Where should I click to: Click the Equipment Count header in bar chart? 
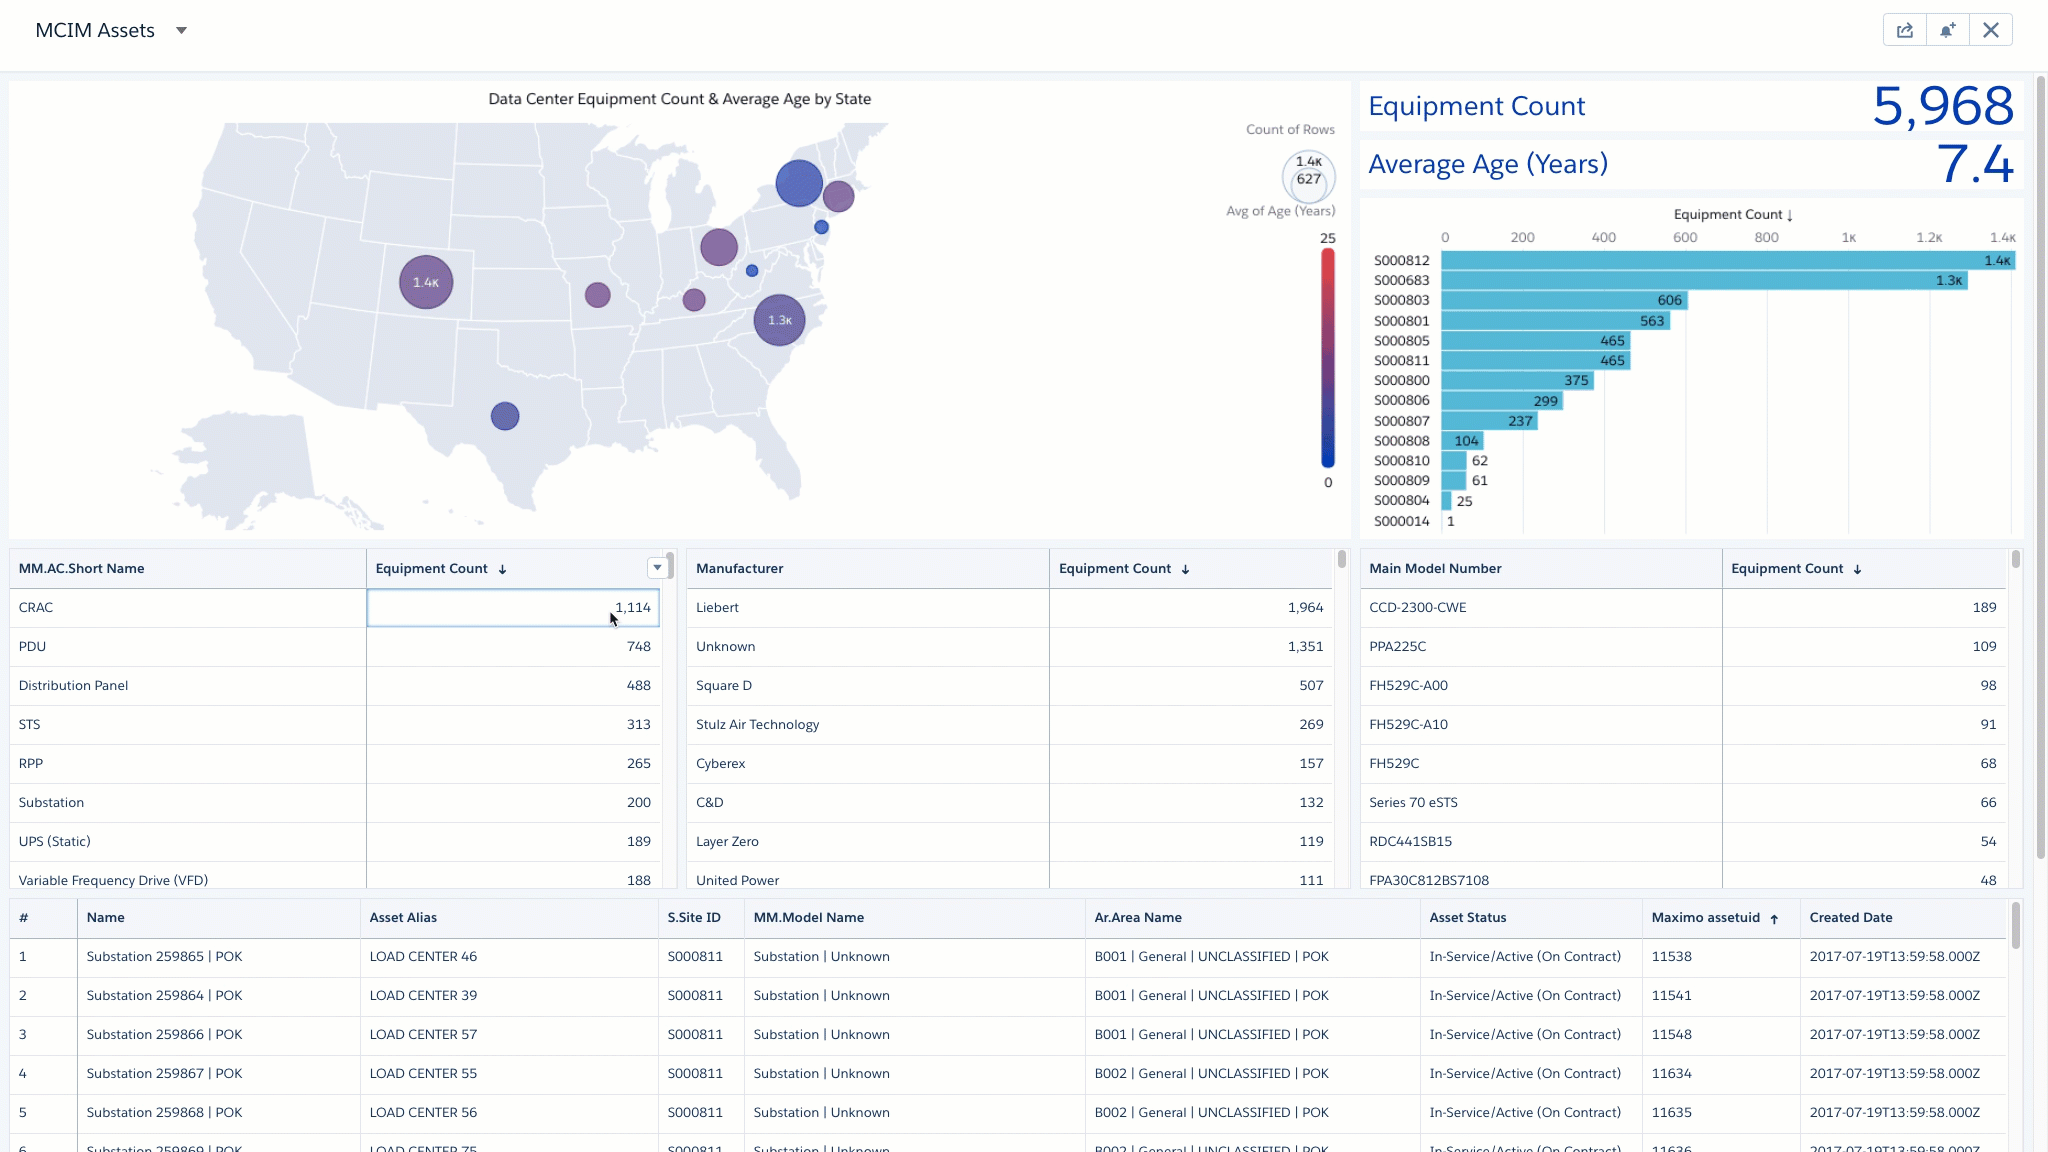click(x=1732, y=214)
